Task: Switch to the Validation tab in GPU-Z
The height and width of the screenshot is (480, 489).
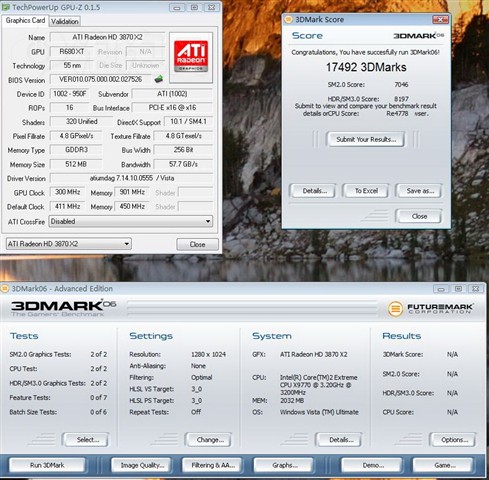Action: (x=65, y=21)
